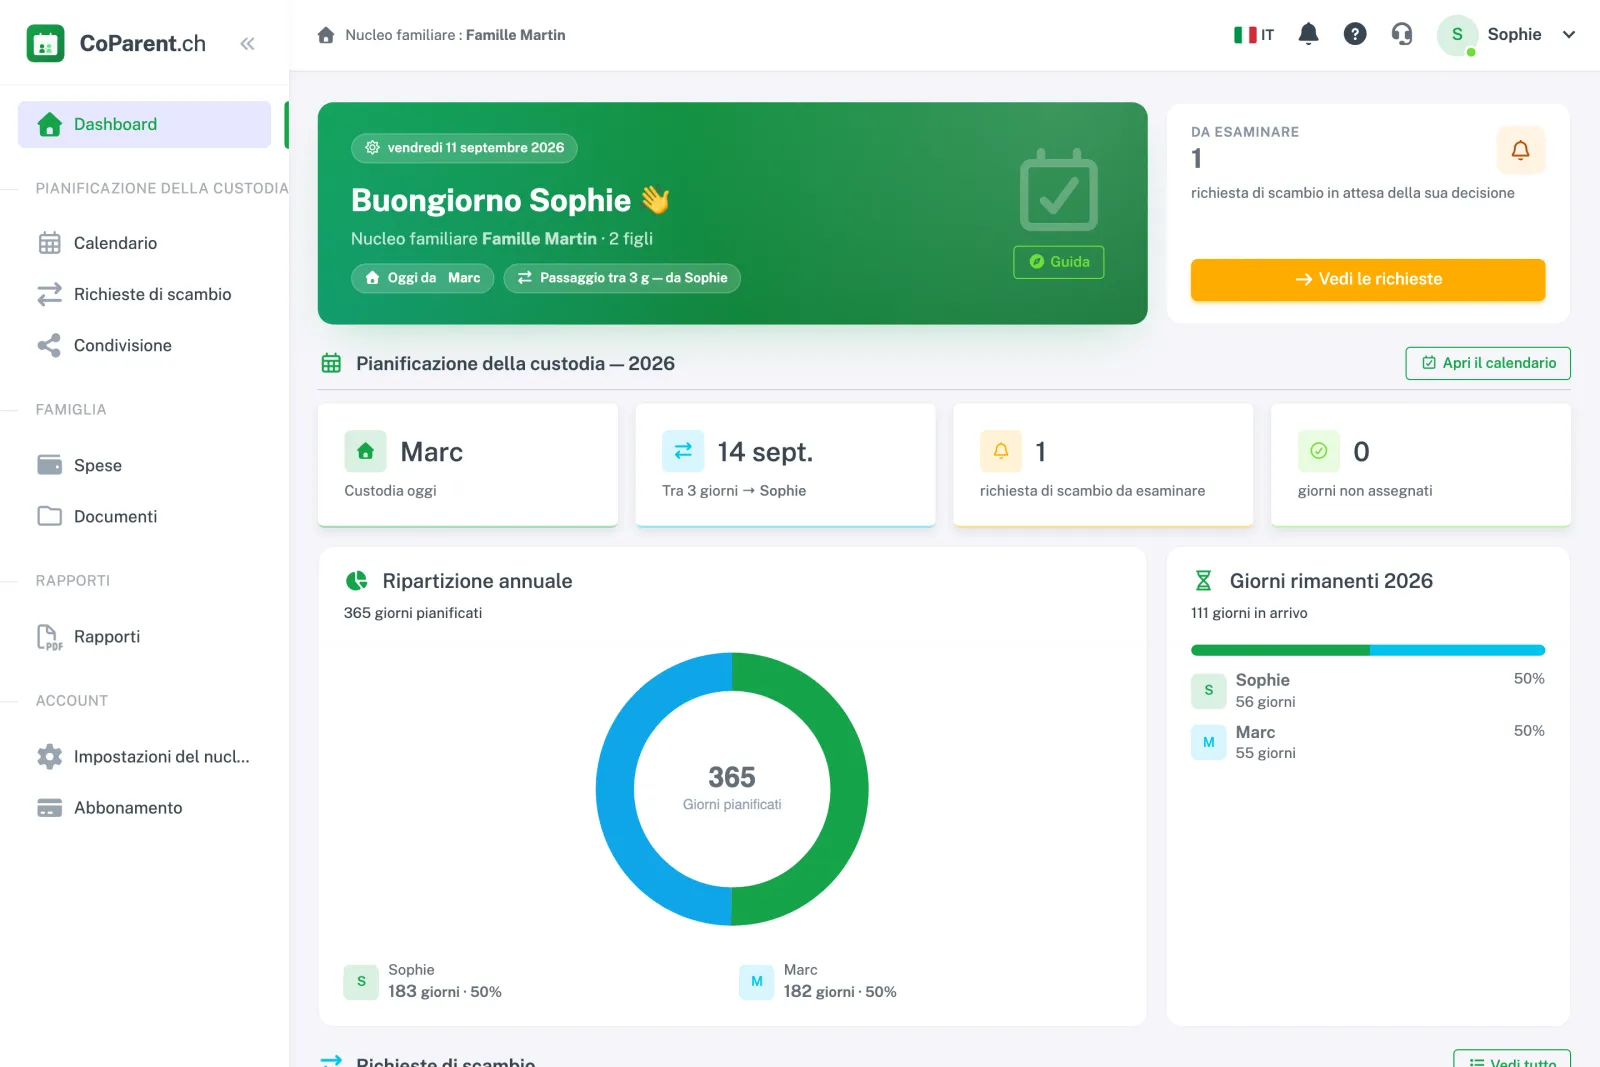
Task: Click 365 giorni pianificati subtitle
Action: point(413,613)
